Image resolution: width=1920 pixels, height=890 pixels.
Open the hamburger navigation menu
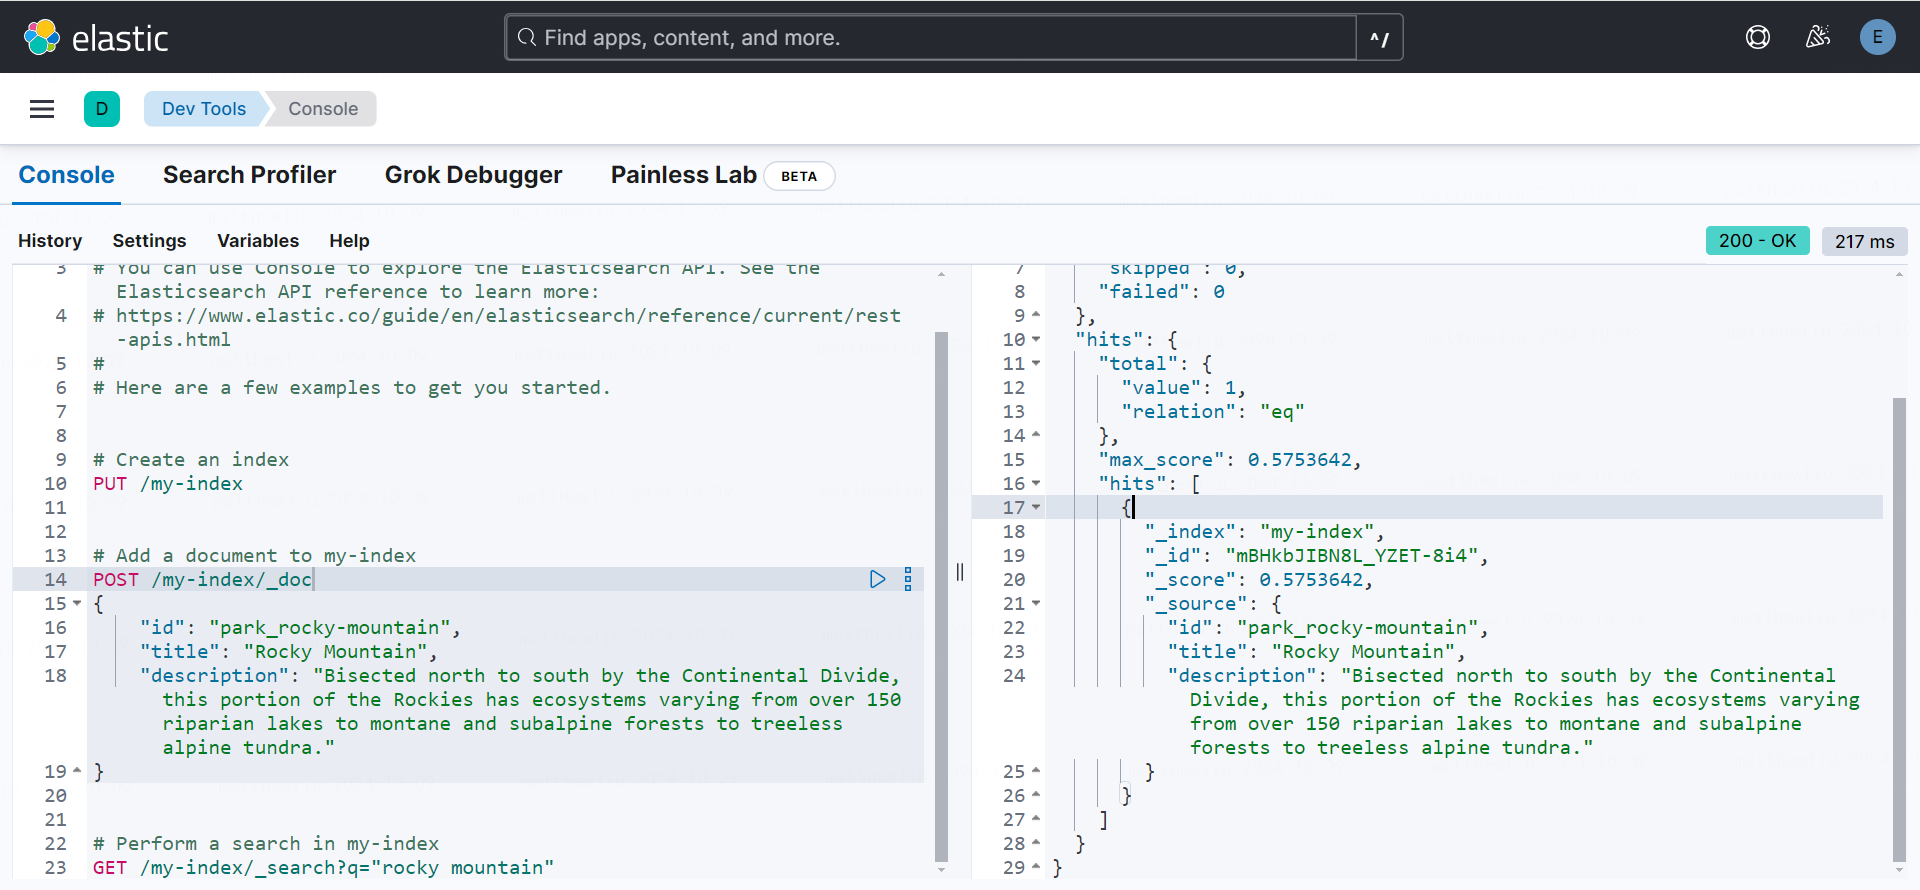pyautogui.click(x=42, y=109)
